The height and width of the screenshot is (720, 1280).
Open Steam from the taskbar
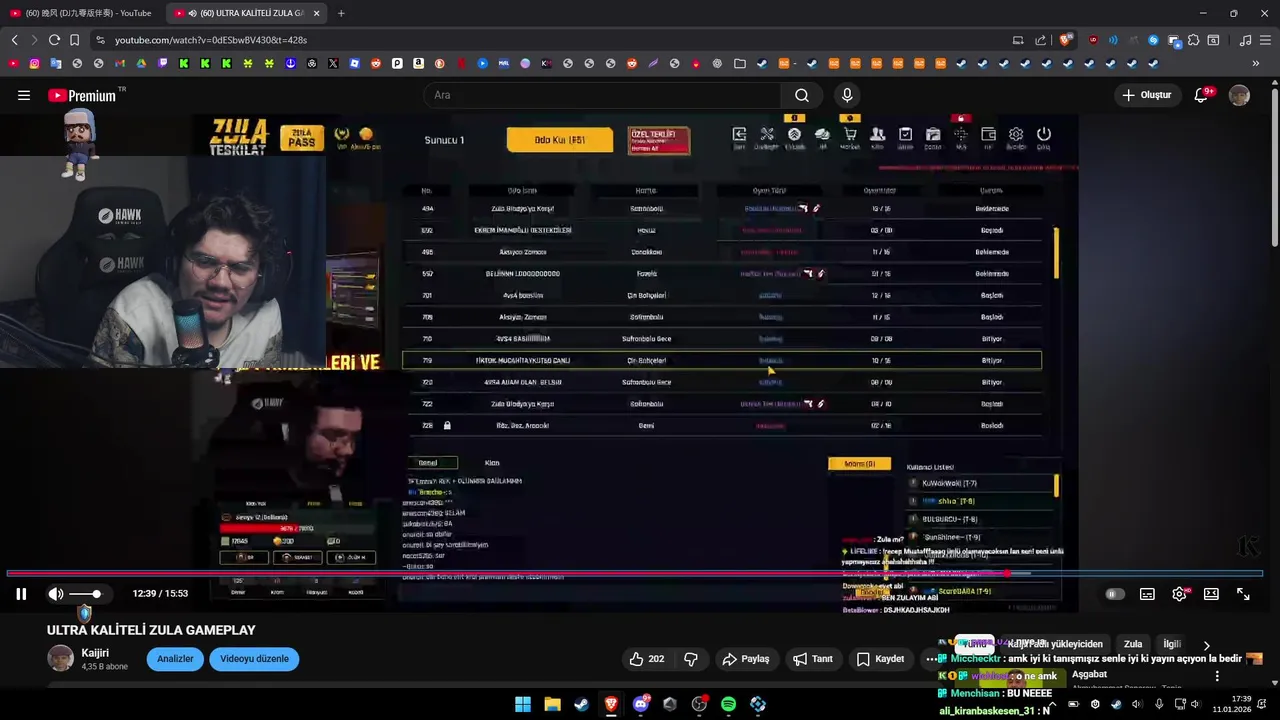581,704
